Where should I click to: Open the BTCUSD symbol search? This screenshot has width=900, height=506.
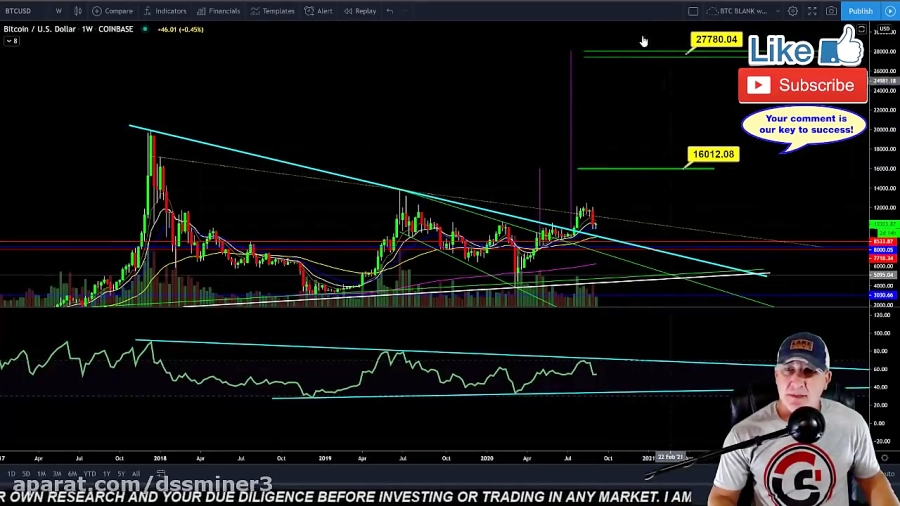coord(18,11)
